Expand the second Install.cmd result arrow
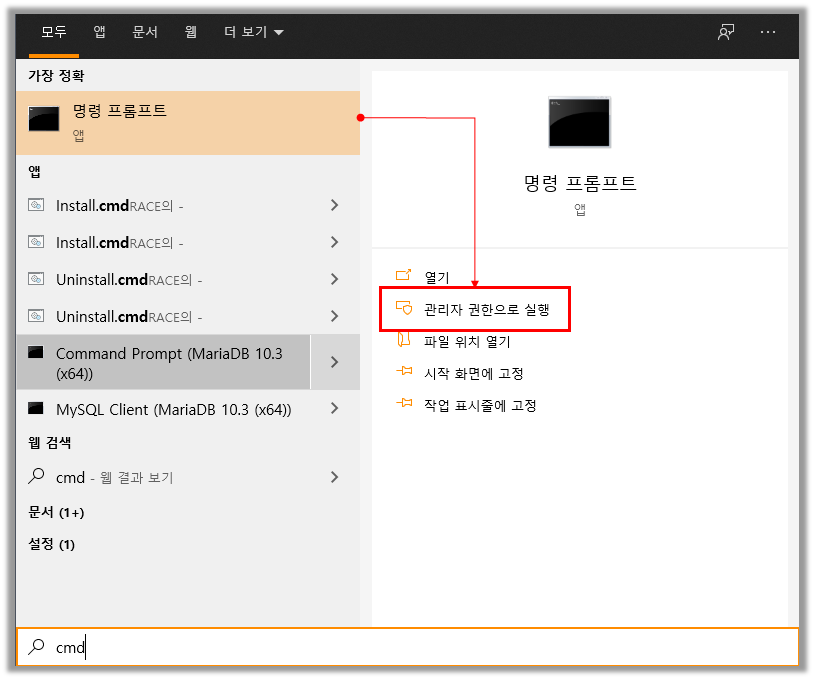 (x=334, y=242)
